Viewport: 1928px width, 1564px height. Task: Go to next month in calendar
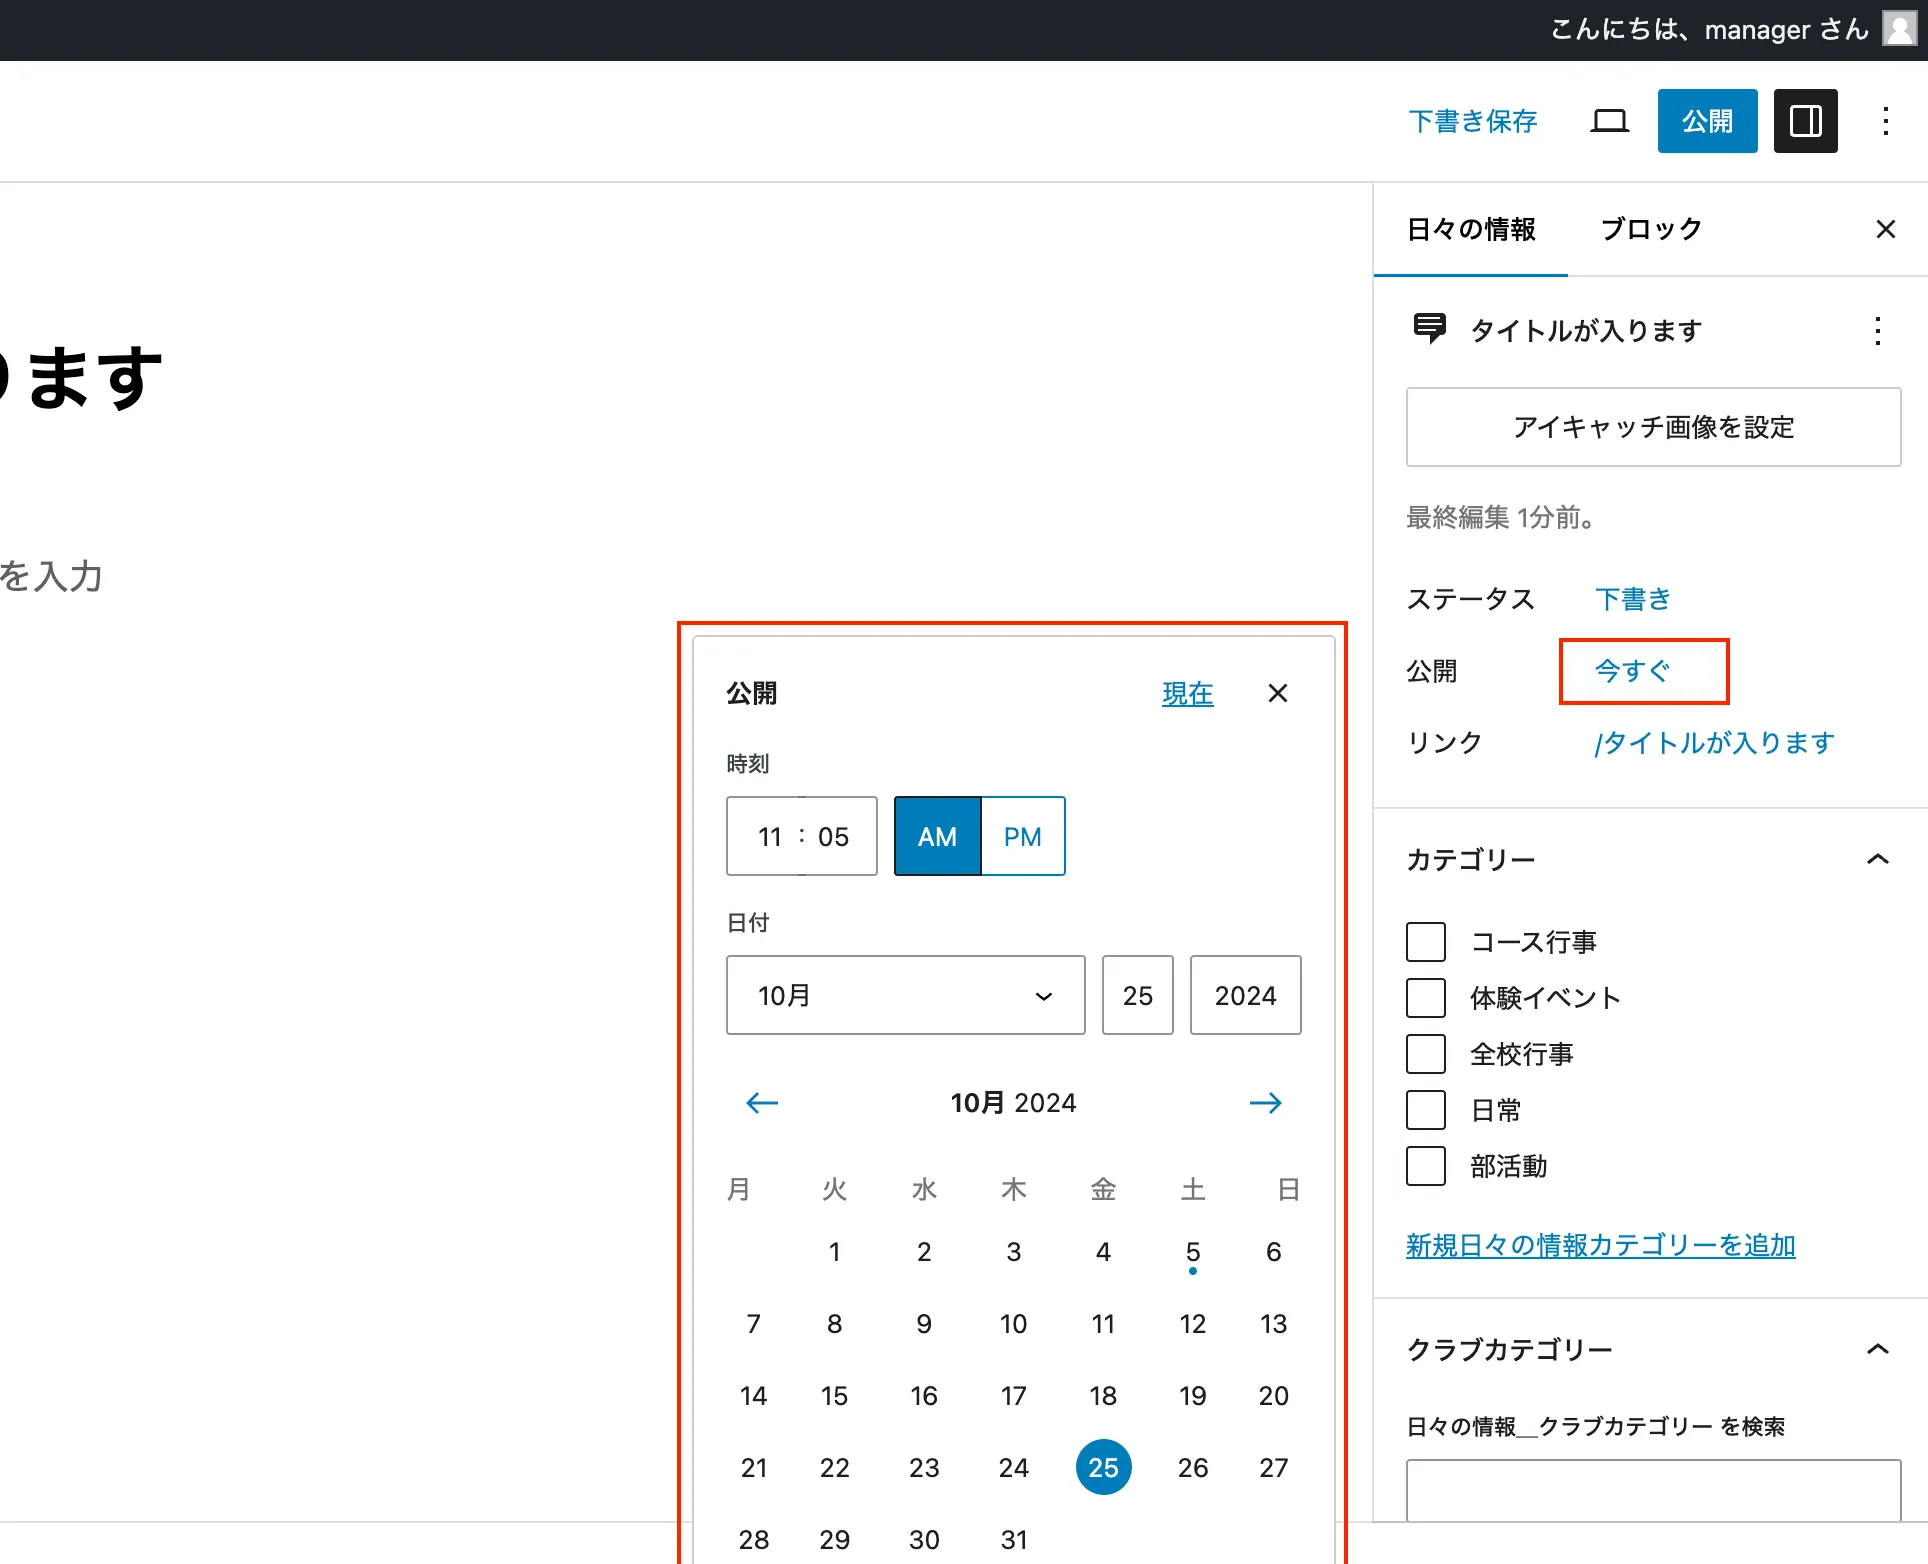[x=1265, y=1103]
